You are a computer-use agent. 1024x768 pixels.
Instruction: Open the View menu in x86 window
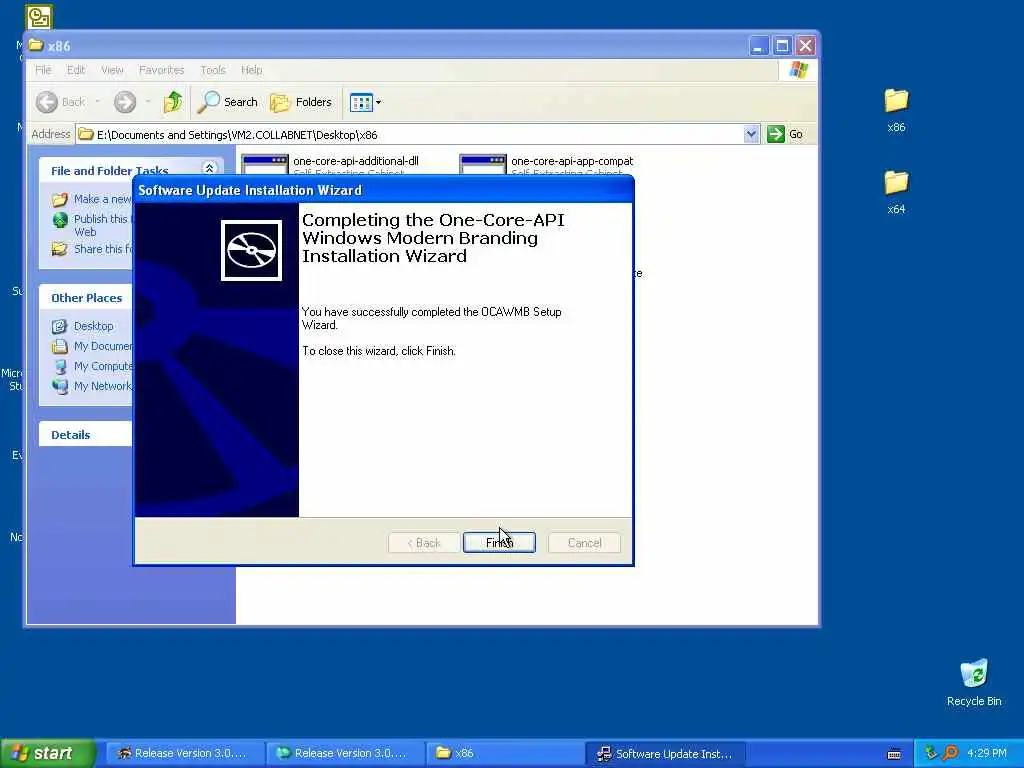[x=112, y=70]
